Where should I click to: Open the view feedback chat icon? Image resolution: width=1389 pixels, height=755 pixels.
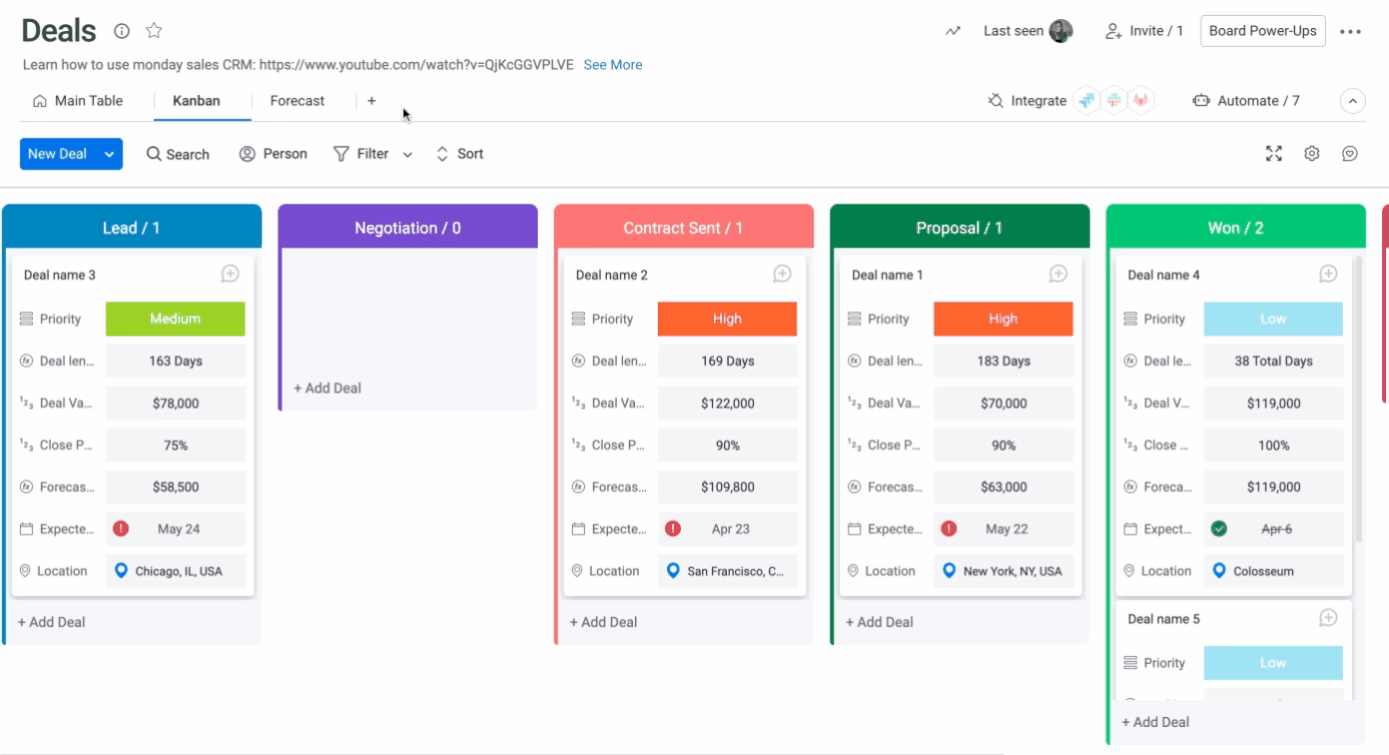coord(1350,154)
